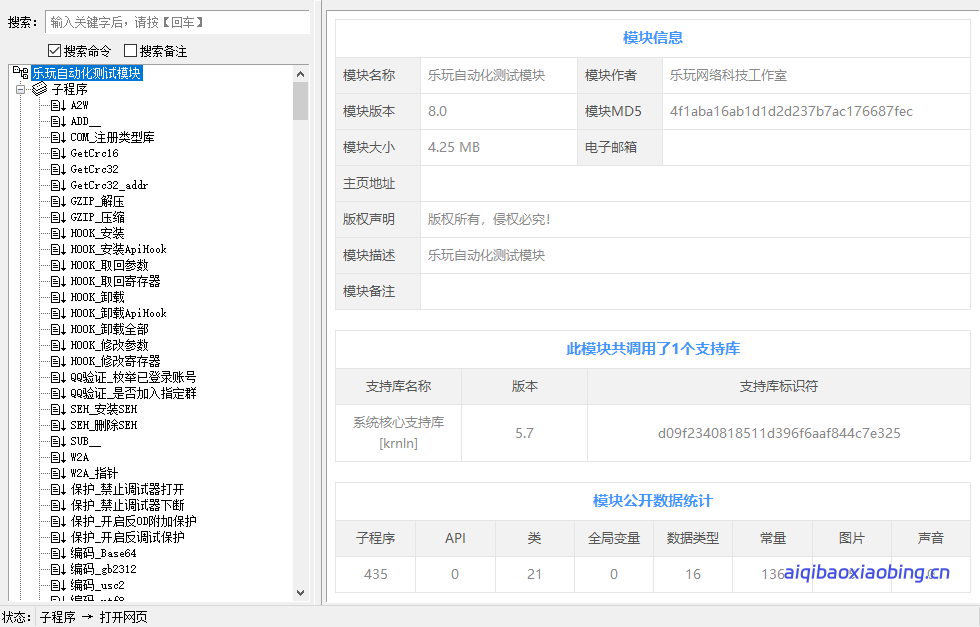The image size is (980, 627).
Task: Select root node 乐玩自动化测试模块
Action: [x=86, y=73]
